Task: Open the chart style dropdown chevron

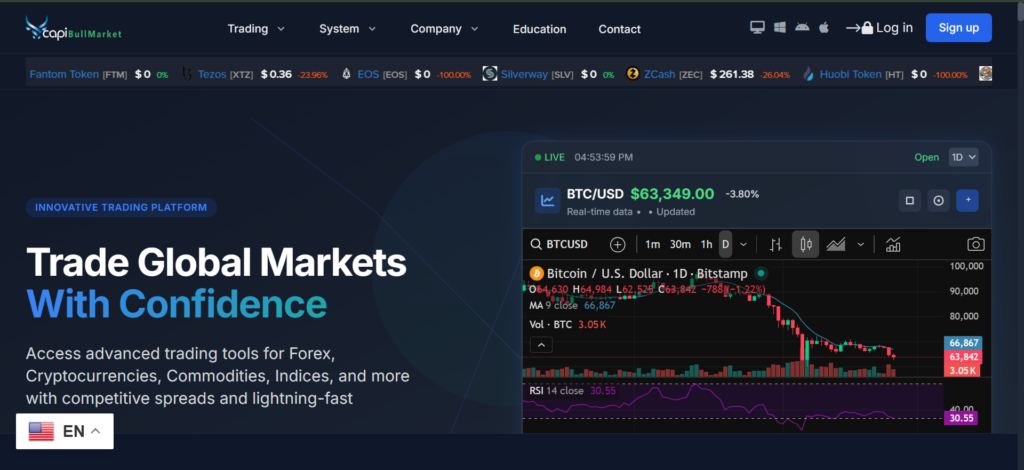Action: click(x=861, y=245)
